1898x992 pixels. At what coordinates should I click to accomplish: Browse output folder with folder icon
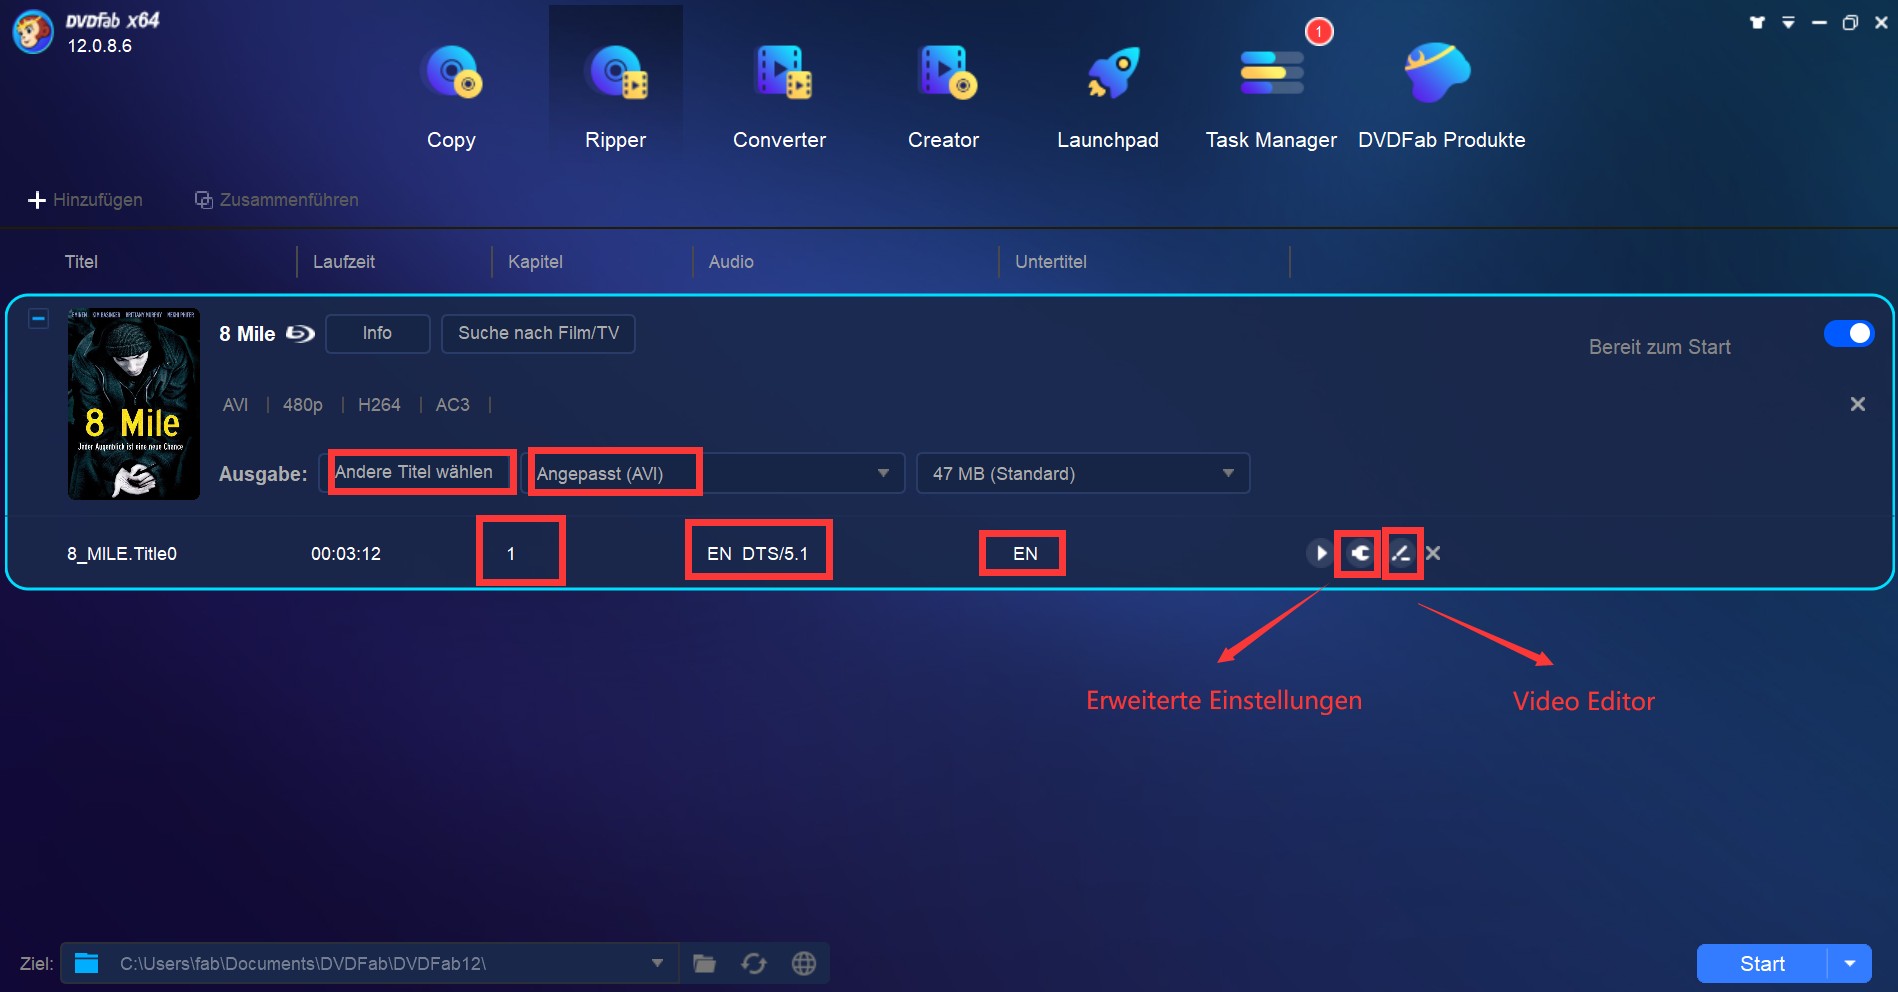pyautogui.click(x=705, y=963)
